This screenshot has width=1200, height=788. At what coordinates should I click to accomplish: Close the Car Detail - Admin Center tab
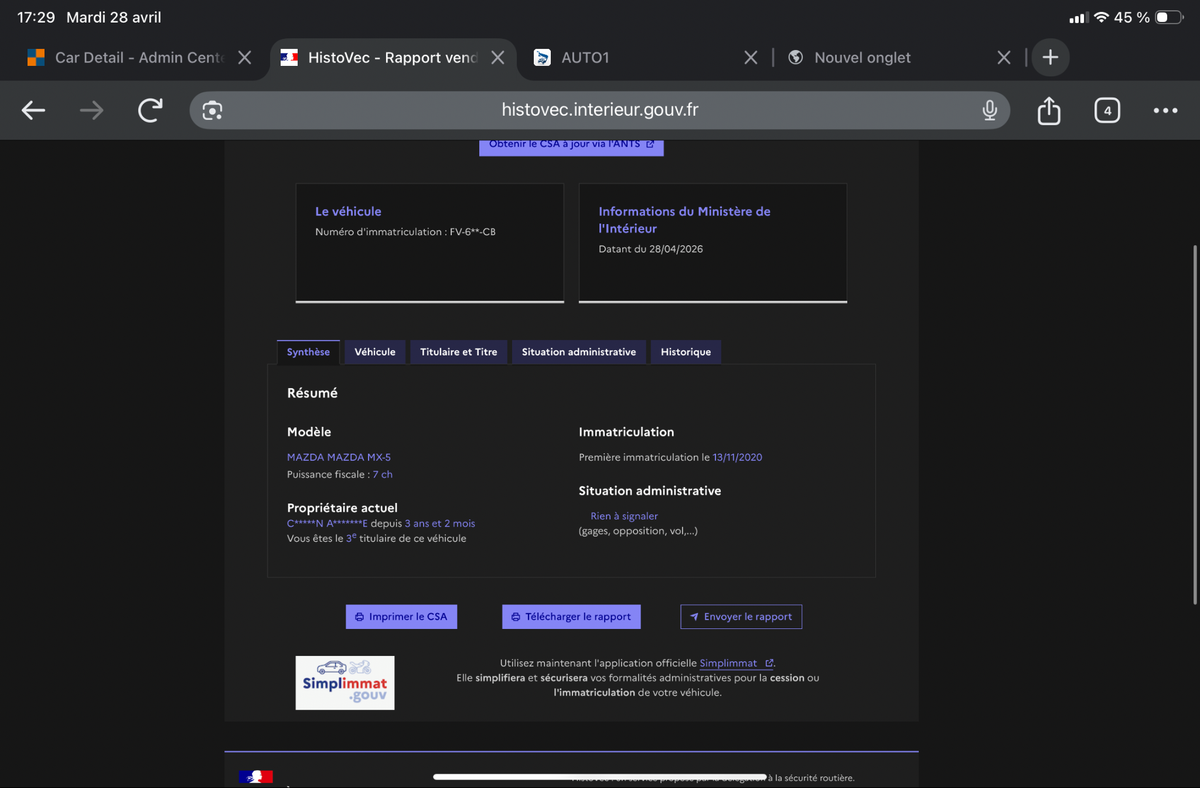tap(244, 58)
